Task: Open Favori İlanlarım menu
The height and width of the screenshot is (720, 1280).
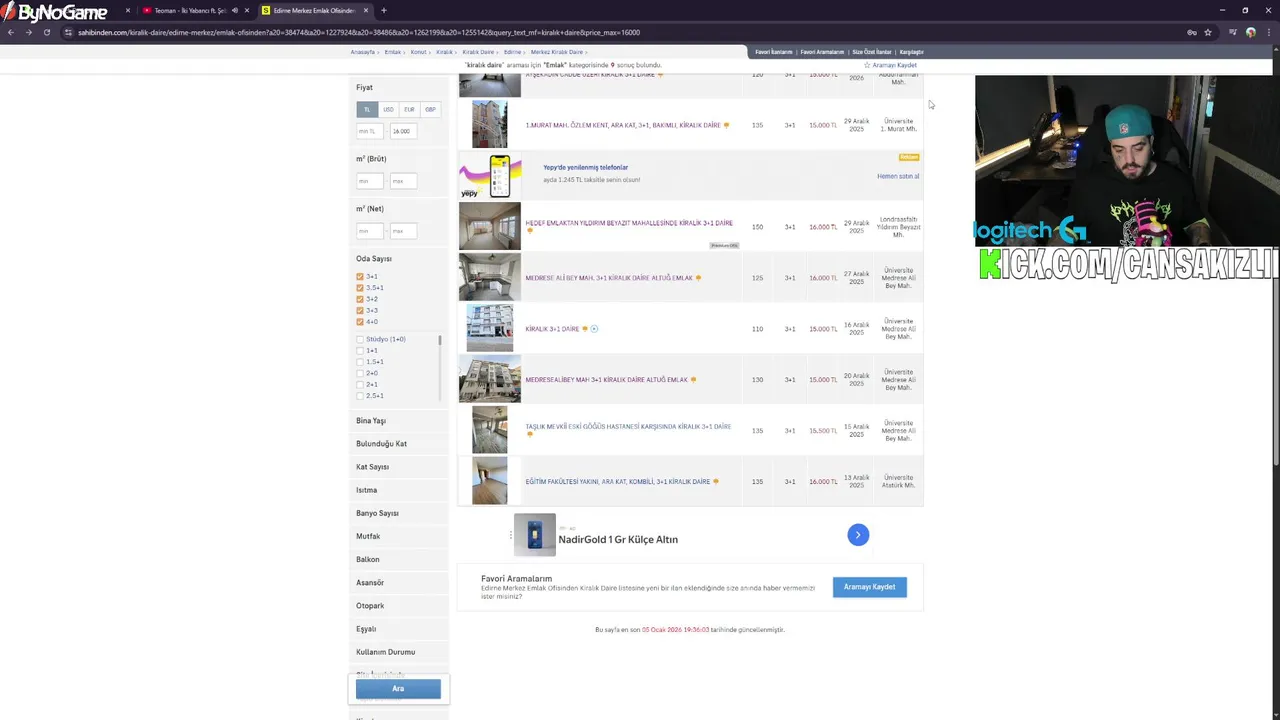Action: coord(773,52)
